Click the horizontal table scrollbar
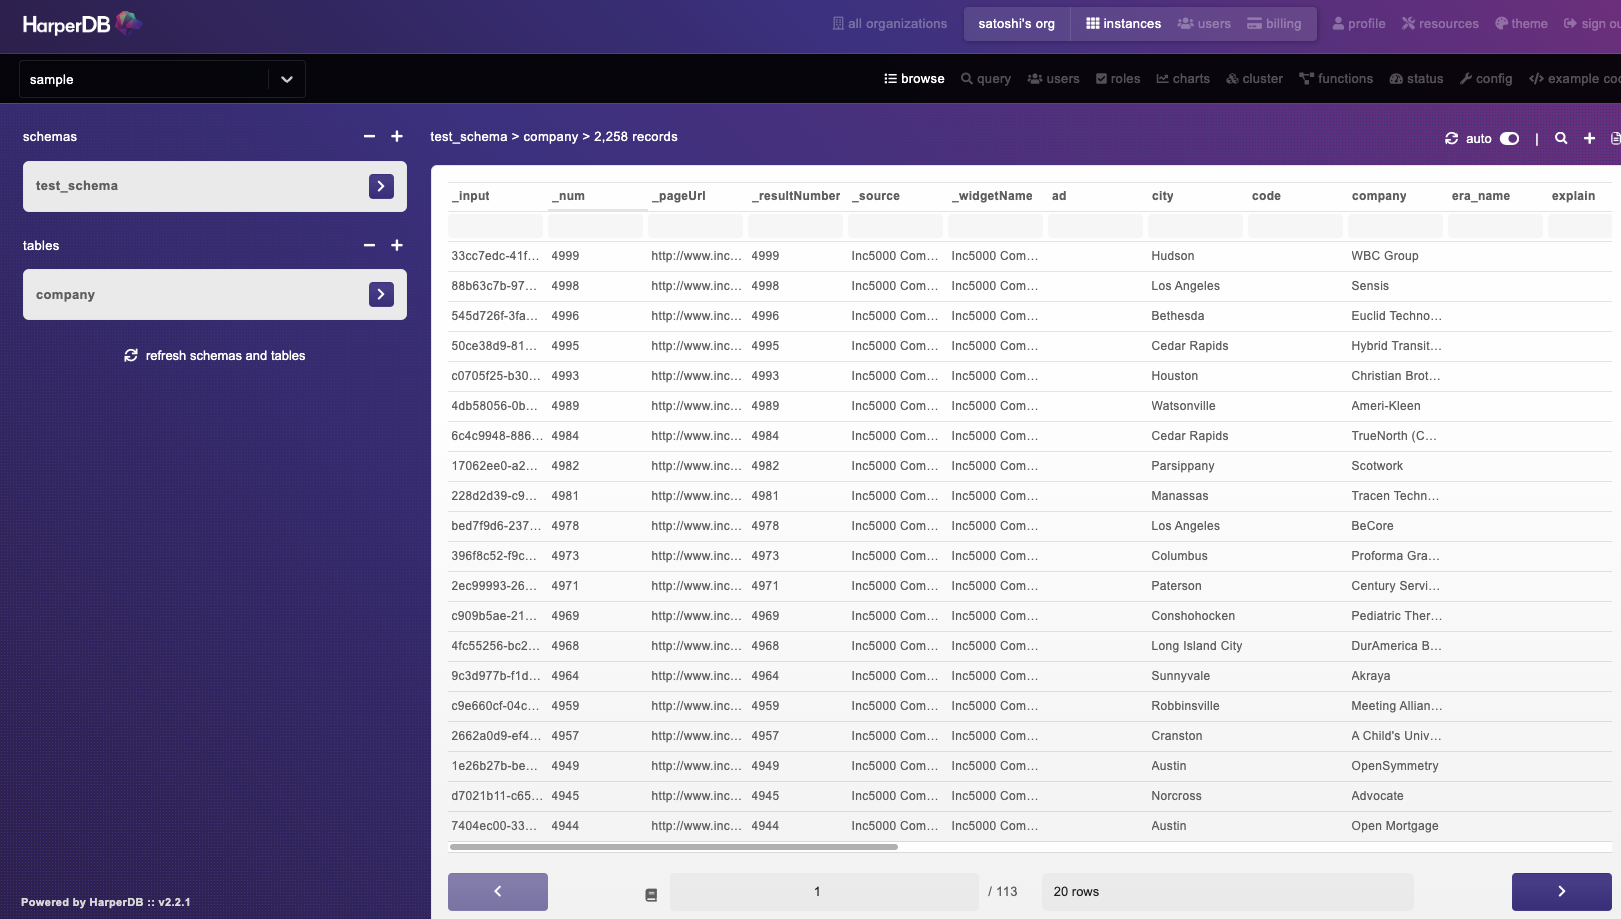Screen dimensions: 1621x919 pyautogui.click(x=674, y=847)
